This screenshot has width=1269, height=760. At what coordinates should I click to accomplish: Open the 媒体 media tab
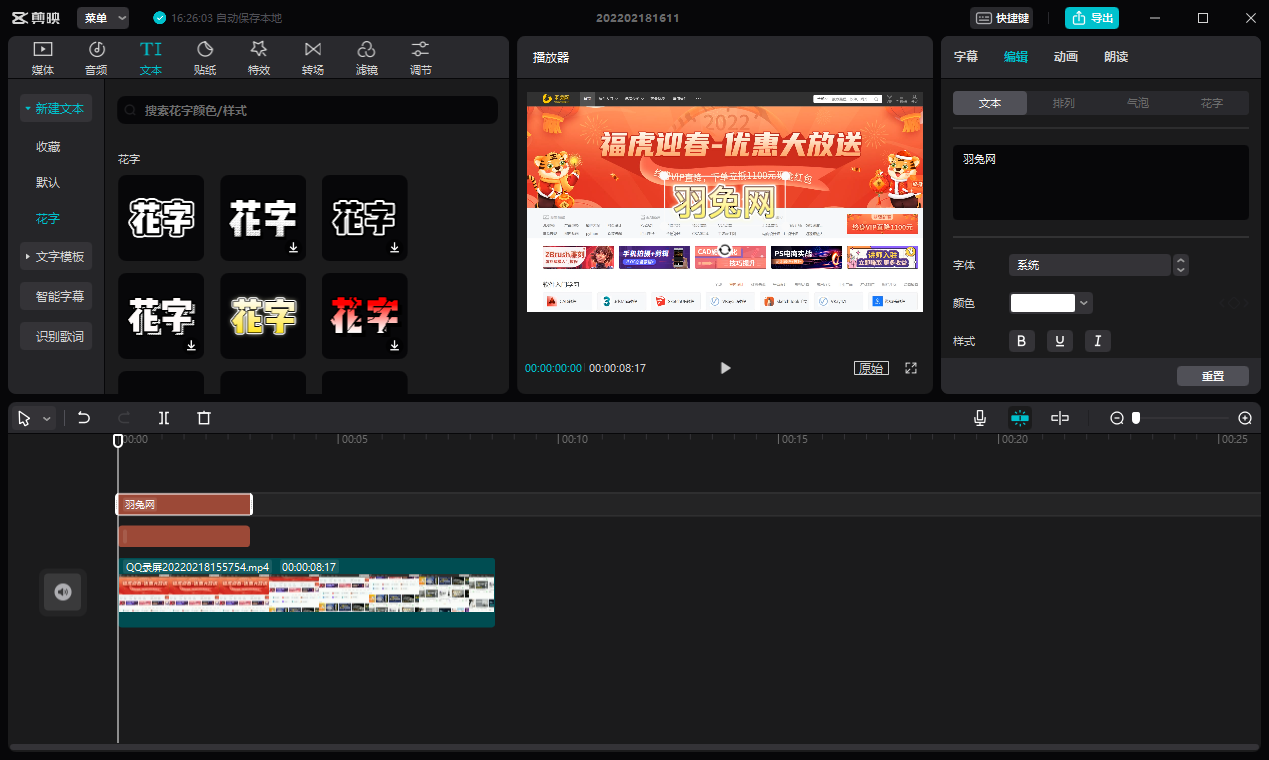point(43,58)
